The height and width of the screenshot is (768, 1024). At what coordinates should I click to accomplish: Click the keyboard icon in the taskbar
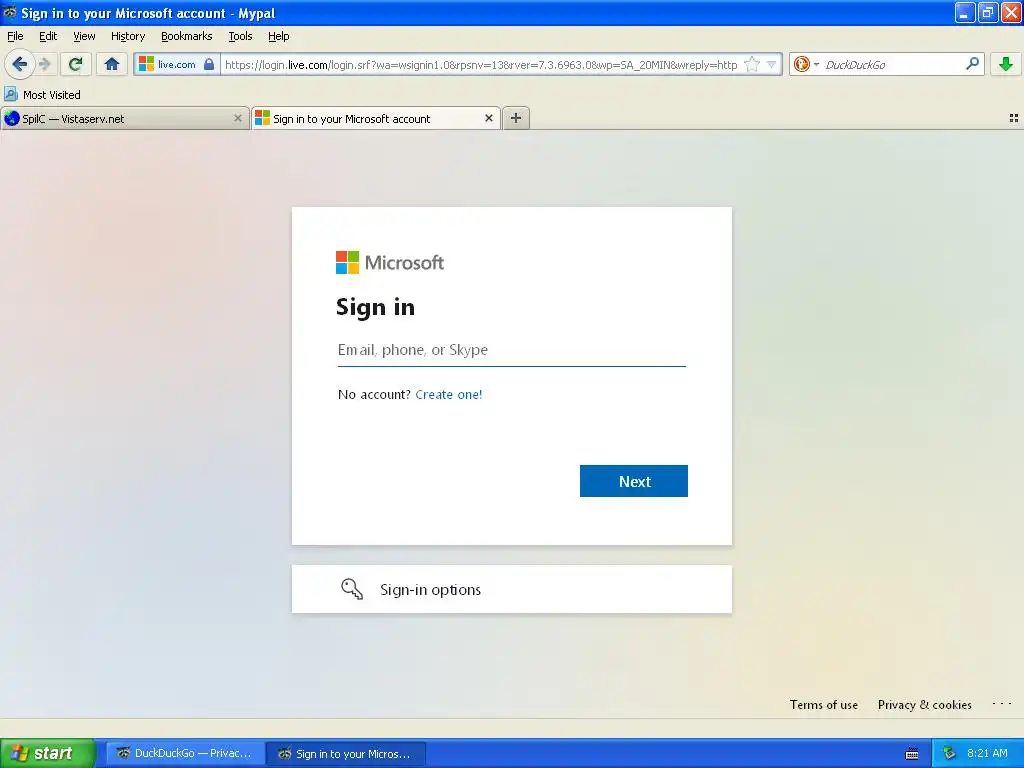(x=912, y=754)
